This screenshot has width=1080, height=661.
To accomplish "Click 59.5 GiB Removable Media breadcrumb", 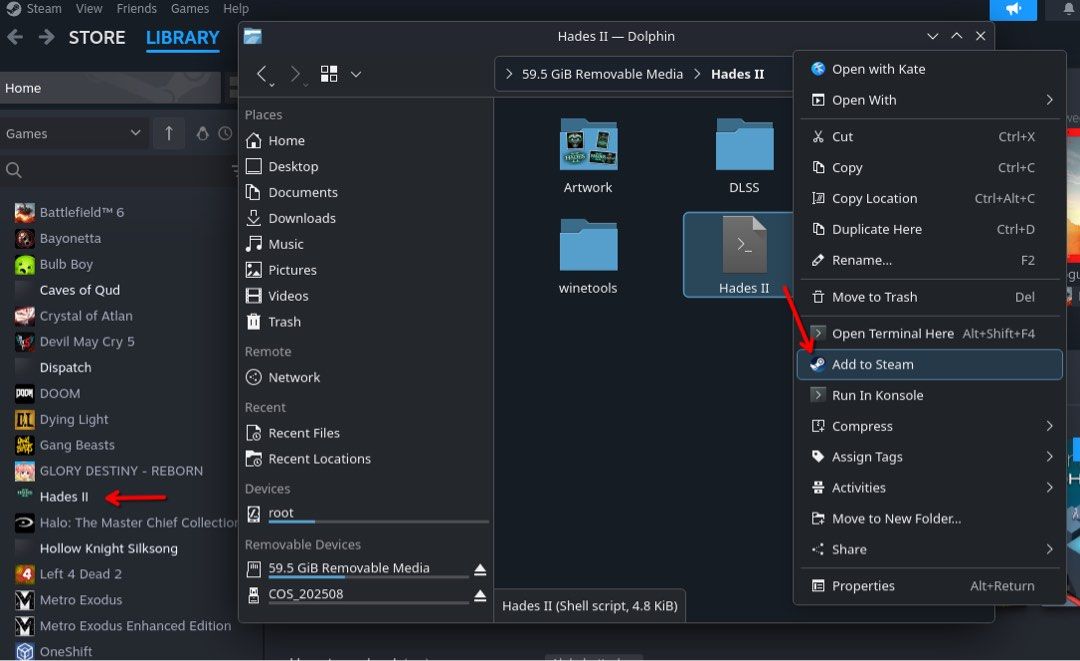I will 602,74.
